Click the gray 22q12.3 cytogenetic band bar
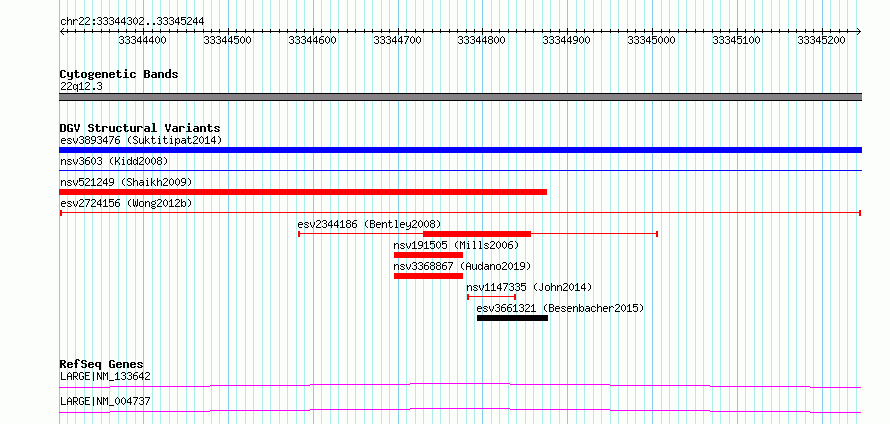890x424 pixels. 460,97
